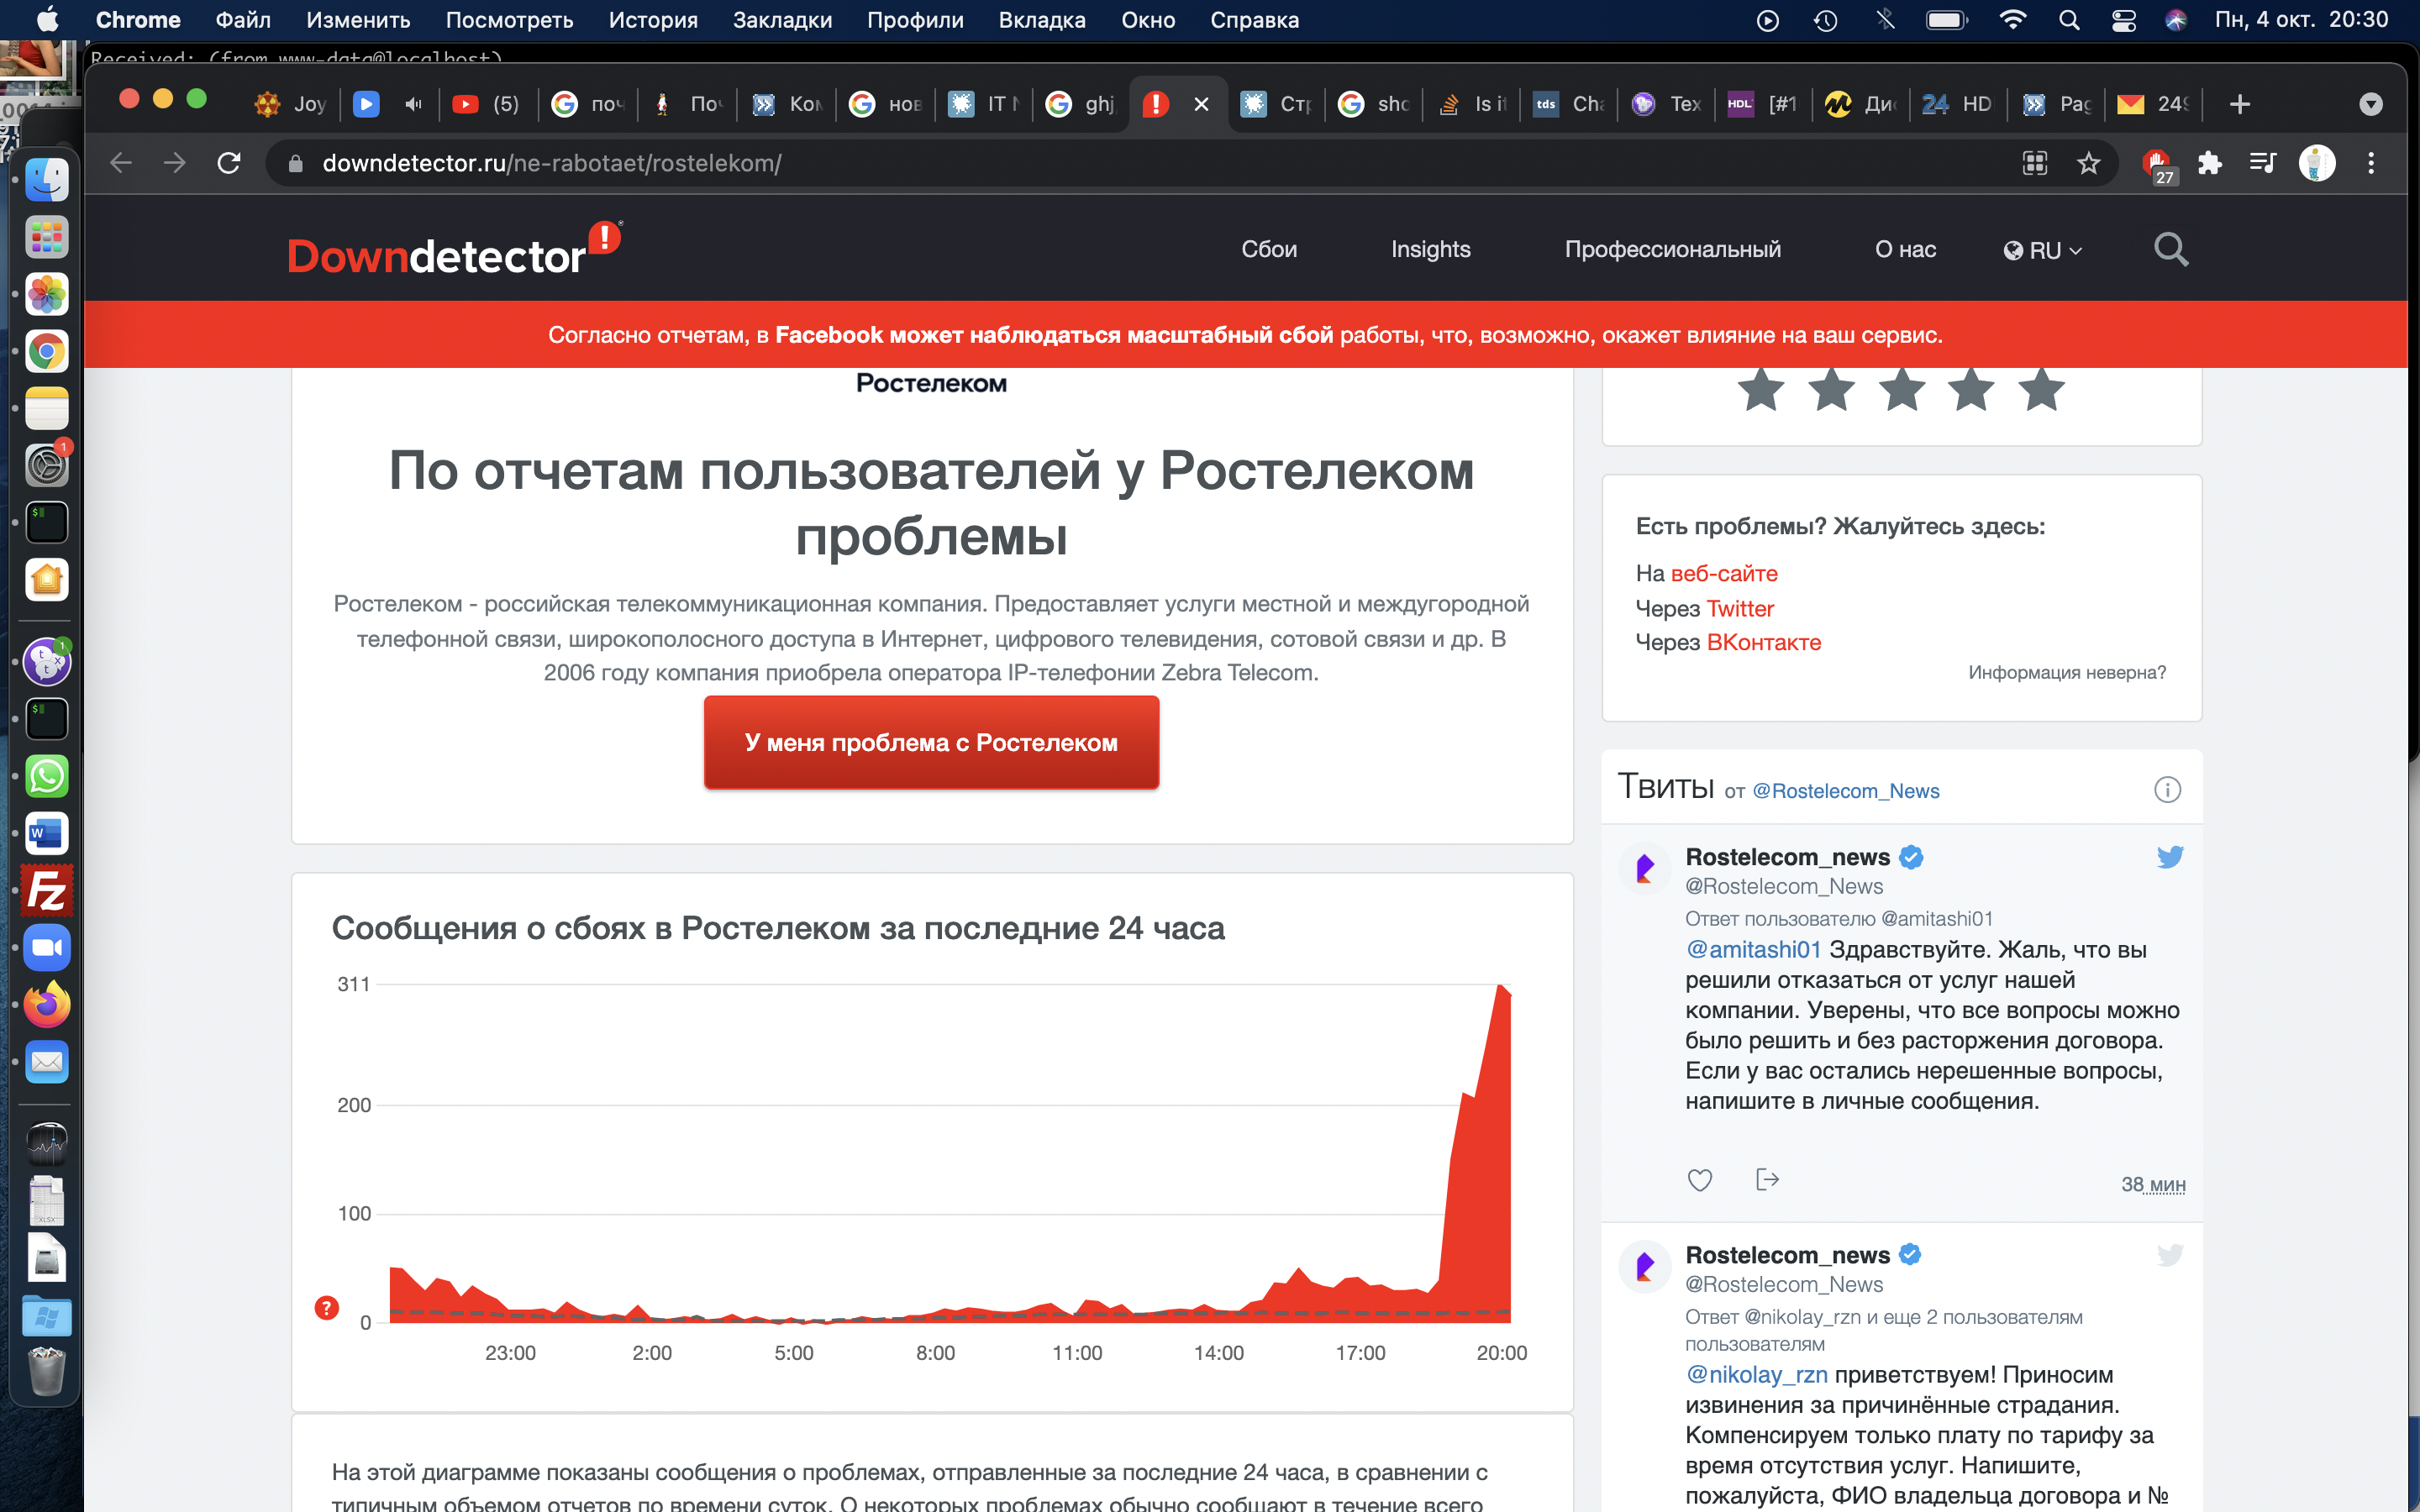Switch to the YouTube (5) tab
The height and width of the screenshot is (1512, 2420).
click(x=487, y=104)
